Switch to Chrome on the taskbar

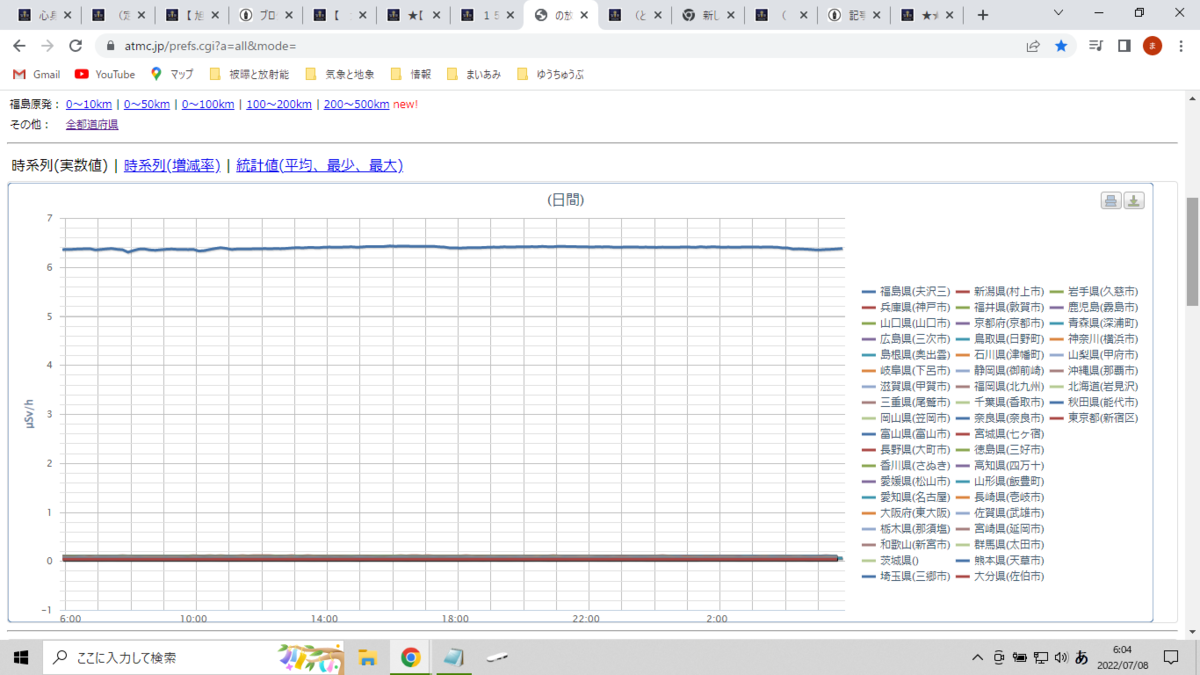coord(410,657)
